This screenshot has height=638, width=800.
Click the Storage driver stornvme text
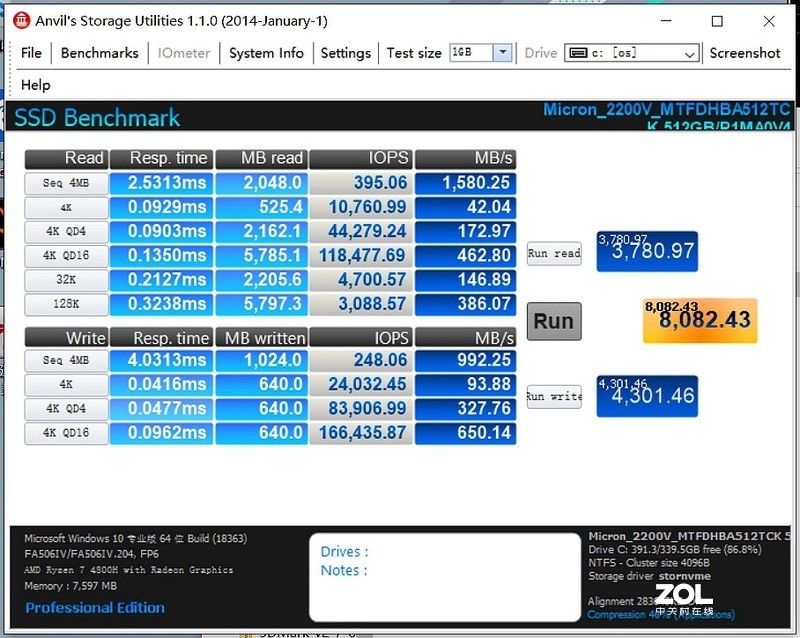coord(649,576)
